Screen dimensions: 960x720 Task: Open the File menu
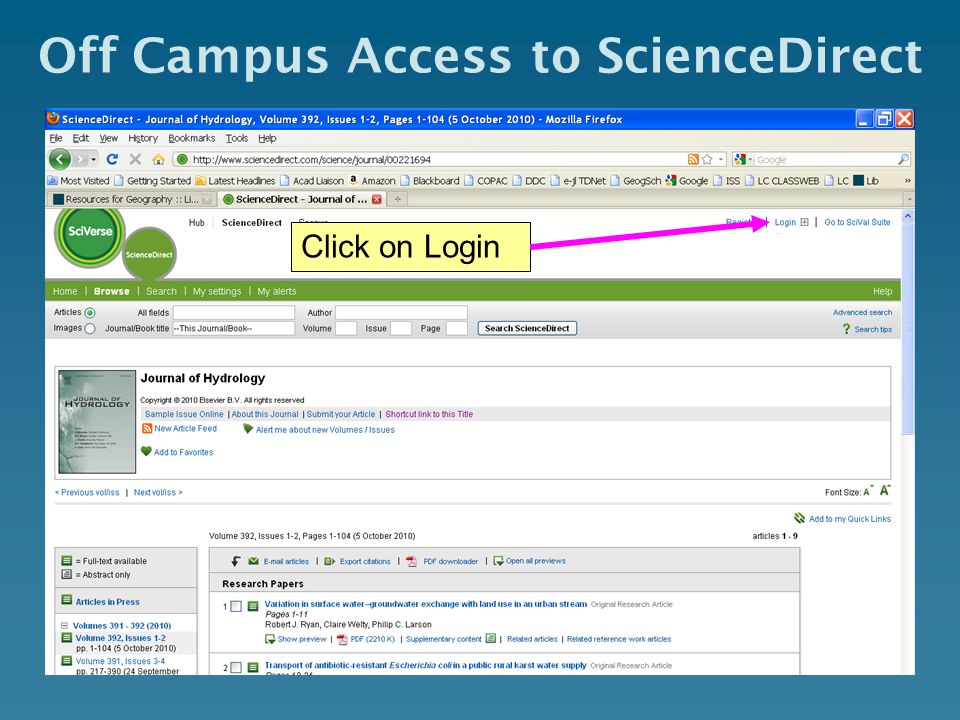pos(56,138)
